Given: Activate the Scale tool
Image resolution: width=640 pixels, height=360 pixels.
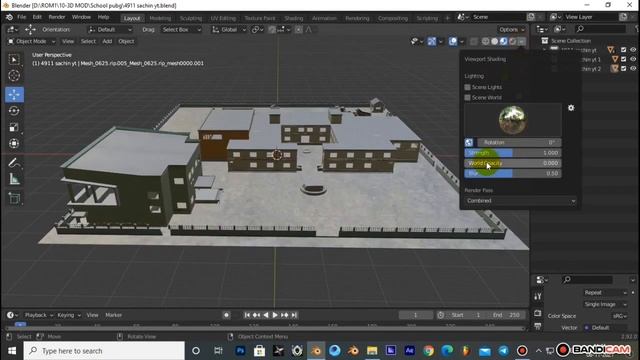Looking at the screenshot, I should (x=14, y=127).
